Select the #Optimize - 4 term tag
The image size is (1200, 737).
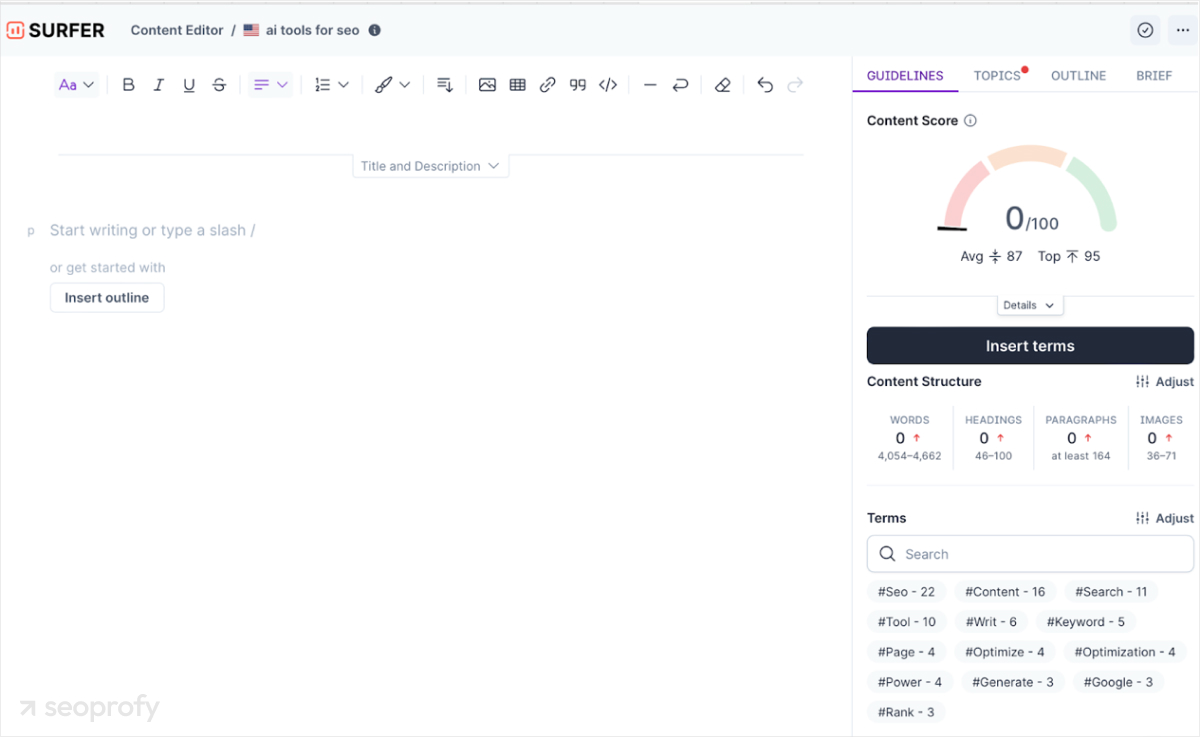click(x=1005, y=652)
